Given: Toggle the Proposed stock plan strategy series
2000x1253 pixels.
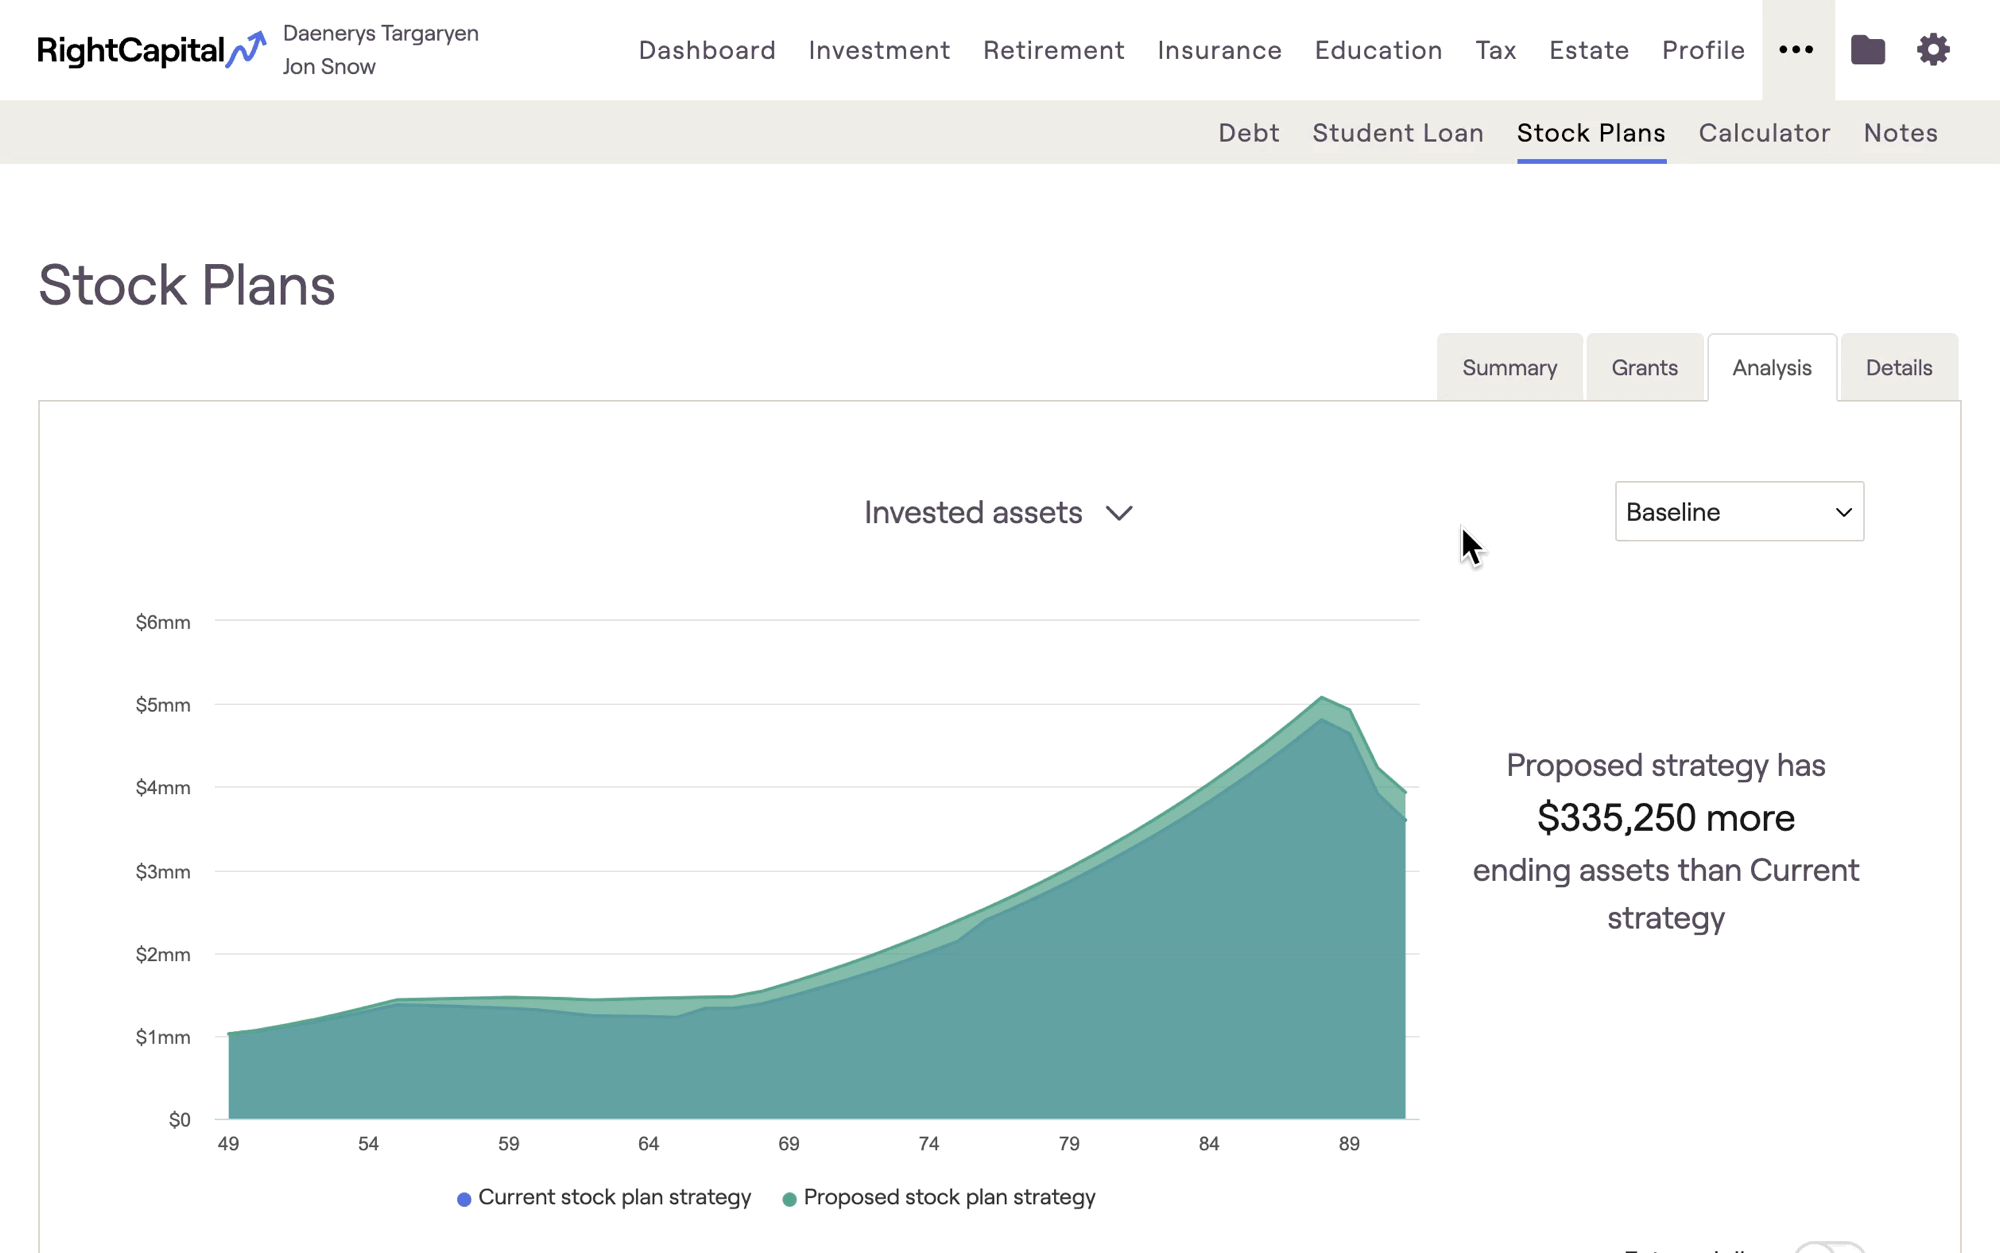Looking at the screenshot, I should (949, 1197).
